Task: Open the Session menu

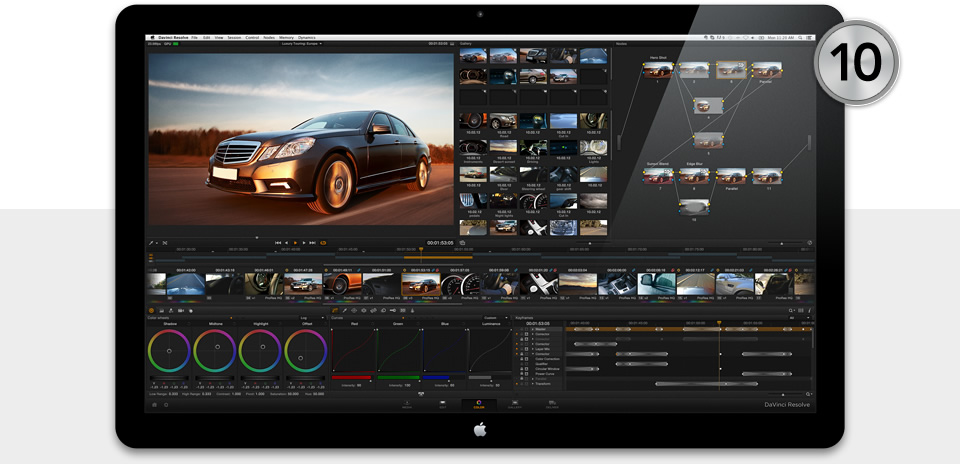Action: [233, 37]
